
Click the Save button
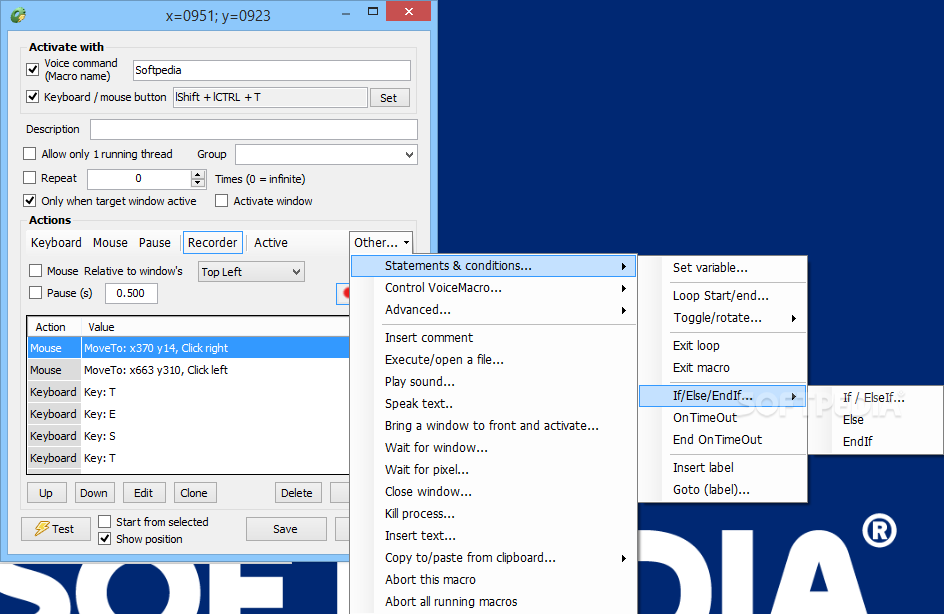click(x=286, y=529)
